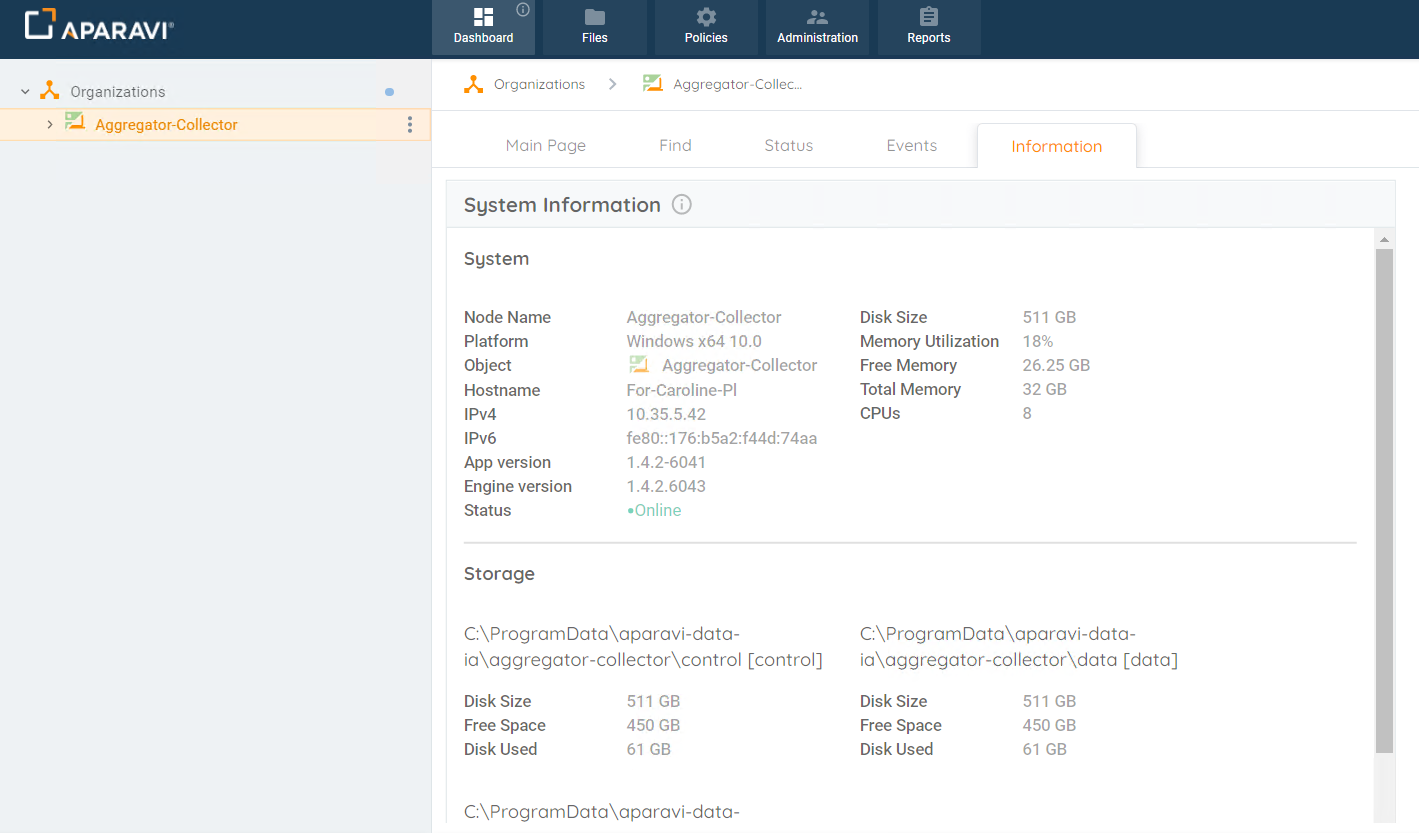Click the aggregator icon next to the Object field

[639, 364]
